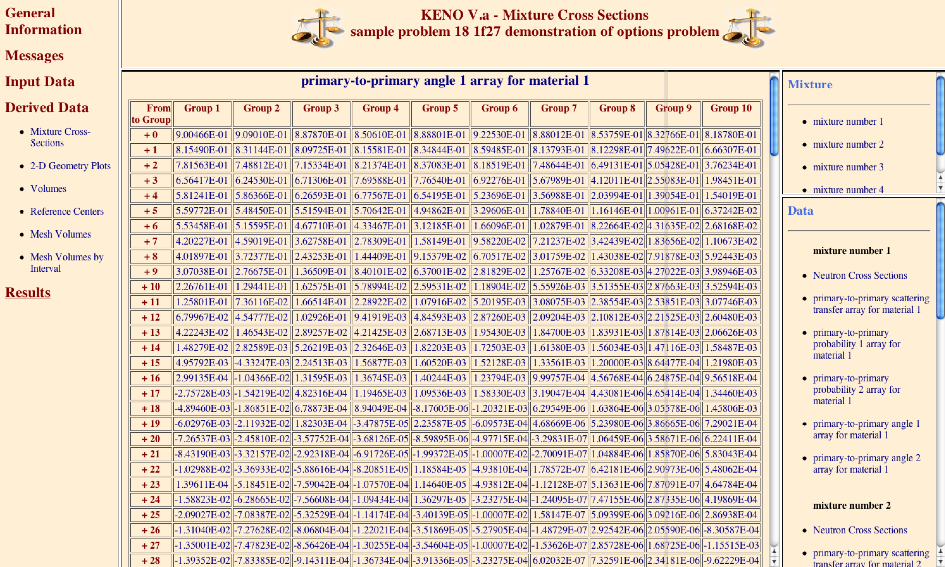Screen dimensions: 945x567
Task: Select Derived Data in the sidebar
Action: (46, 108)
